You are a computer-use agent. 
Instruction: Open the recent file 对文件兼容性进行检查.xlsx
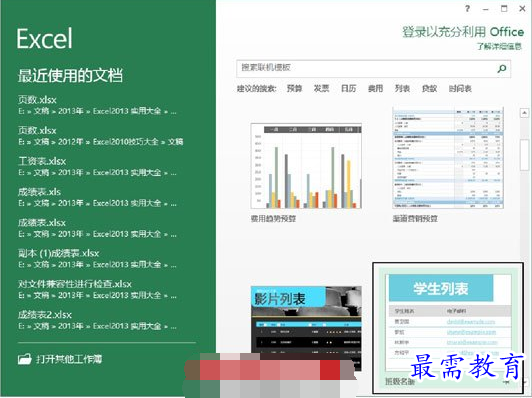pos(97,289)
